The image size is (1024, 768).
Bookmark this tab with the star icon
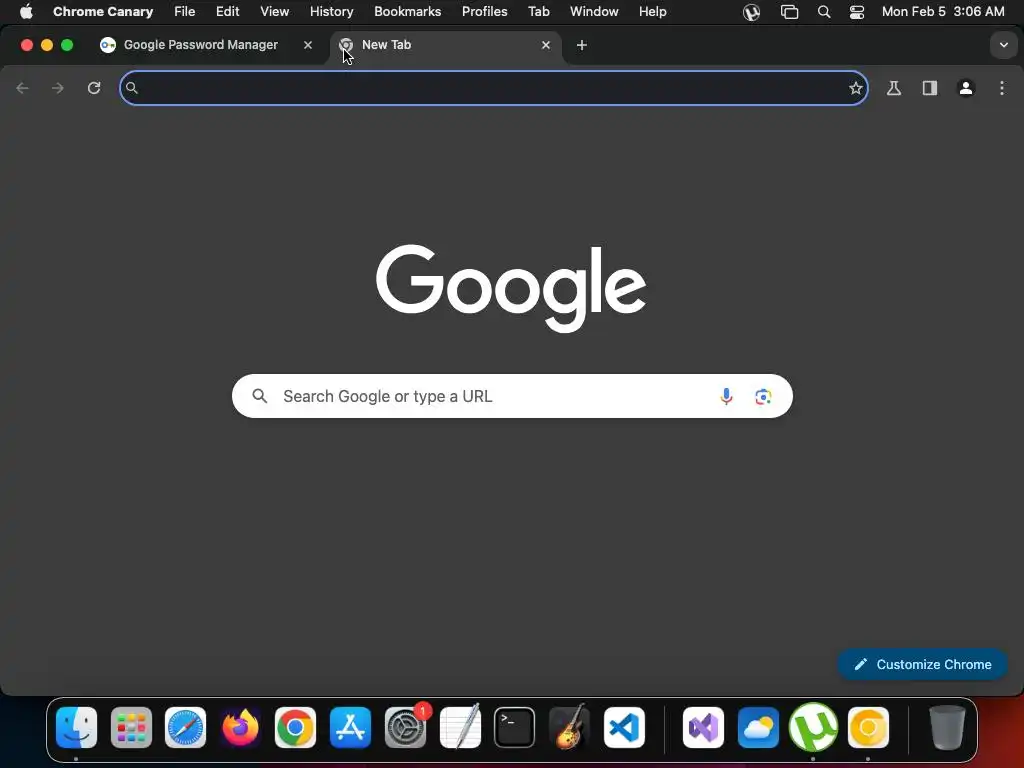856,88
